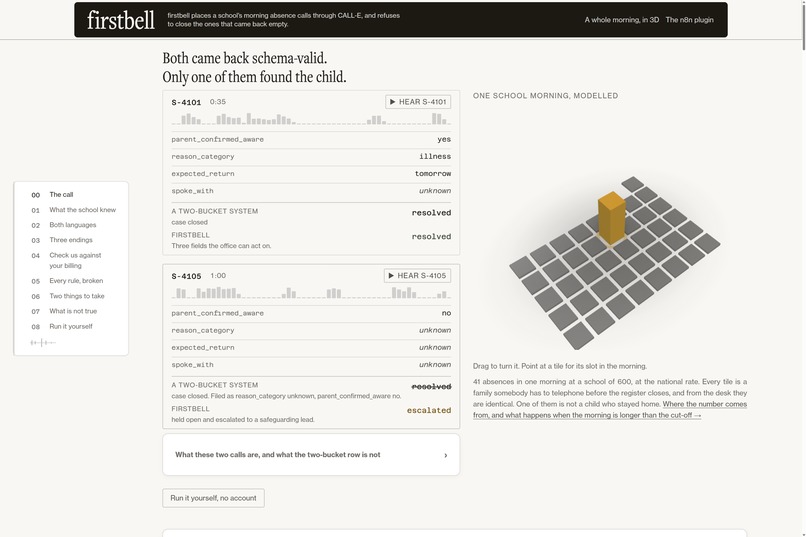Click 'tomorrow' expected_return value
Image resolution: width=806 pixels, height=537 pixels.
coord(433,174)
